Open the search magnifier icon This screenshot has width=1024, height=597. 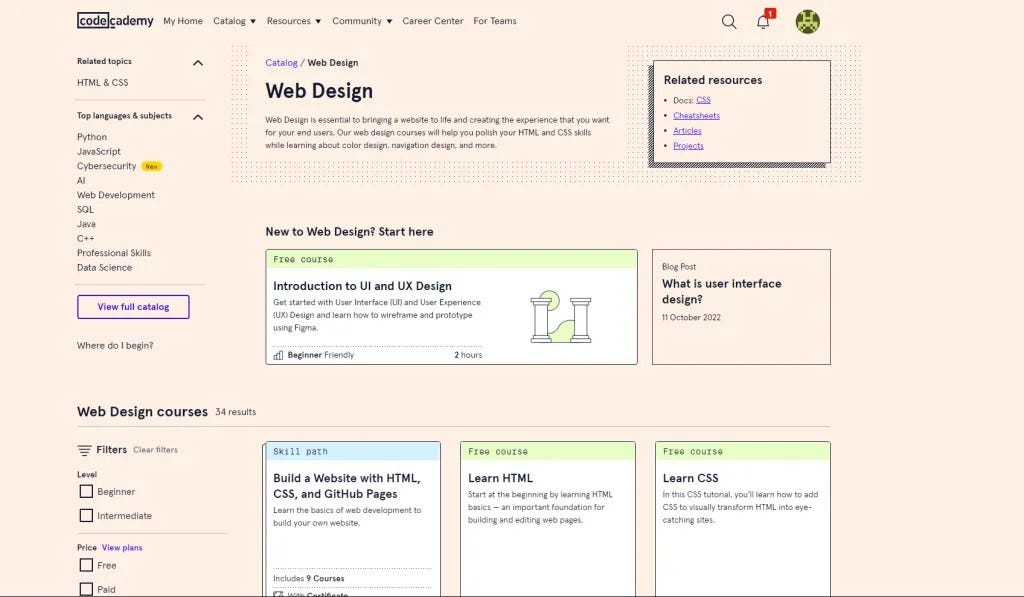[x=729, y=21]
